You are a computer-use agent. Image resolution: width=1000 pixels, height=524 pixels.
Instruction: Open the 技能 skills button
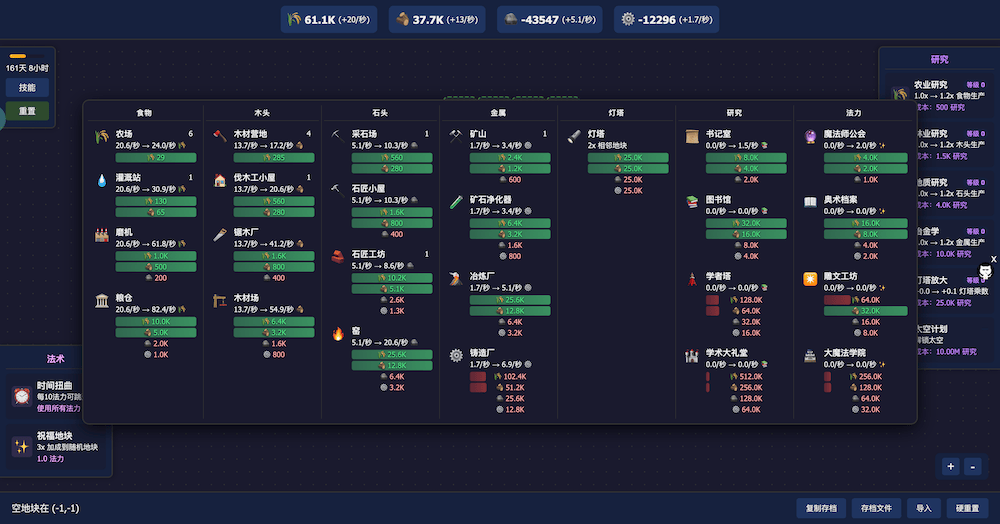tap(27, 88)
